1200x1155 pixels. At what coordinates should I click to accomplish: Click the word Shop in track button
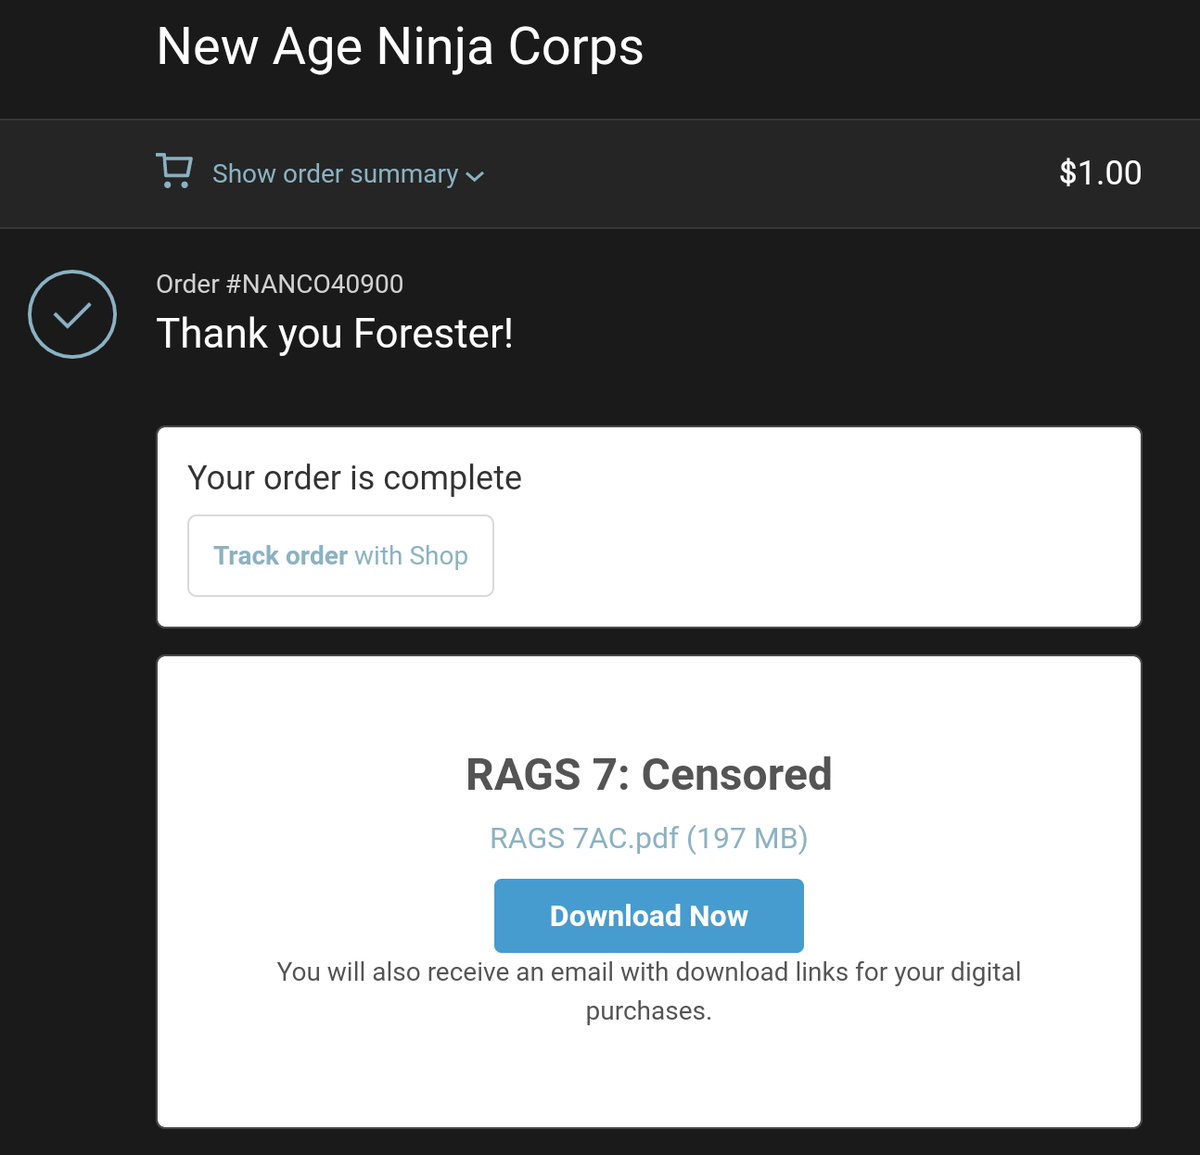coord(439,556)
